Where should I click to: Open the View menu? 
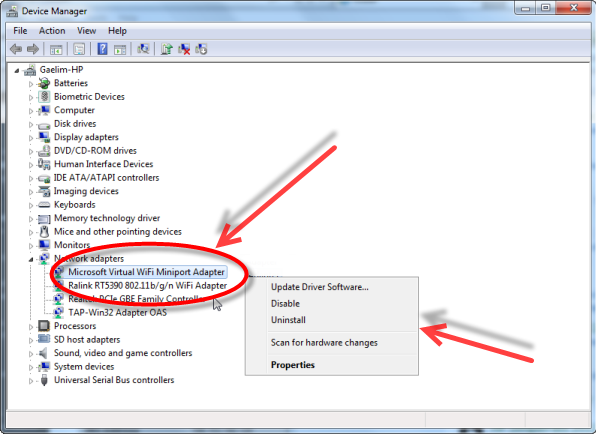click(x=86, y=31)
